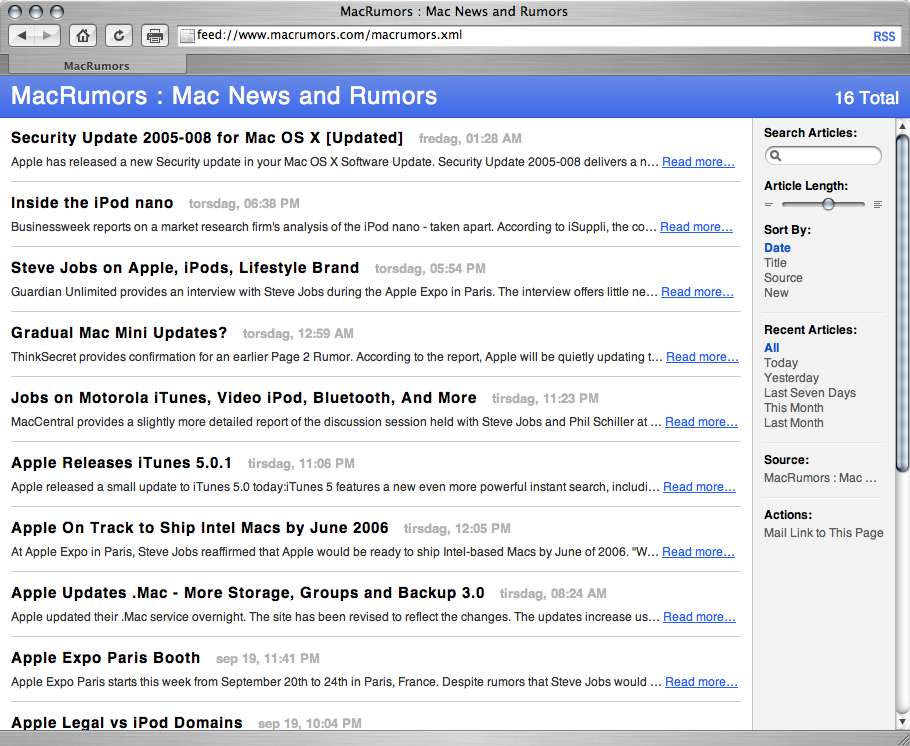The image size is (910, 746).
Task: Open Apple Releases iTunes 5.0.1 title
Action: (x=121, y=463)
